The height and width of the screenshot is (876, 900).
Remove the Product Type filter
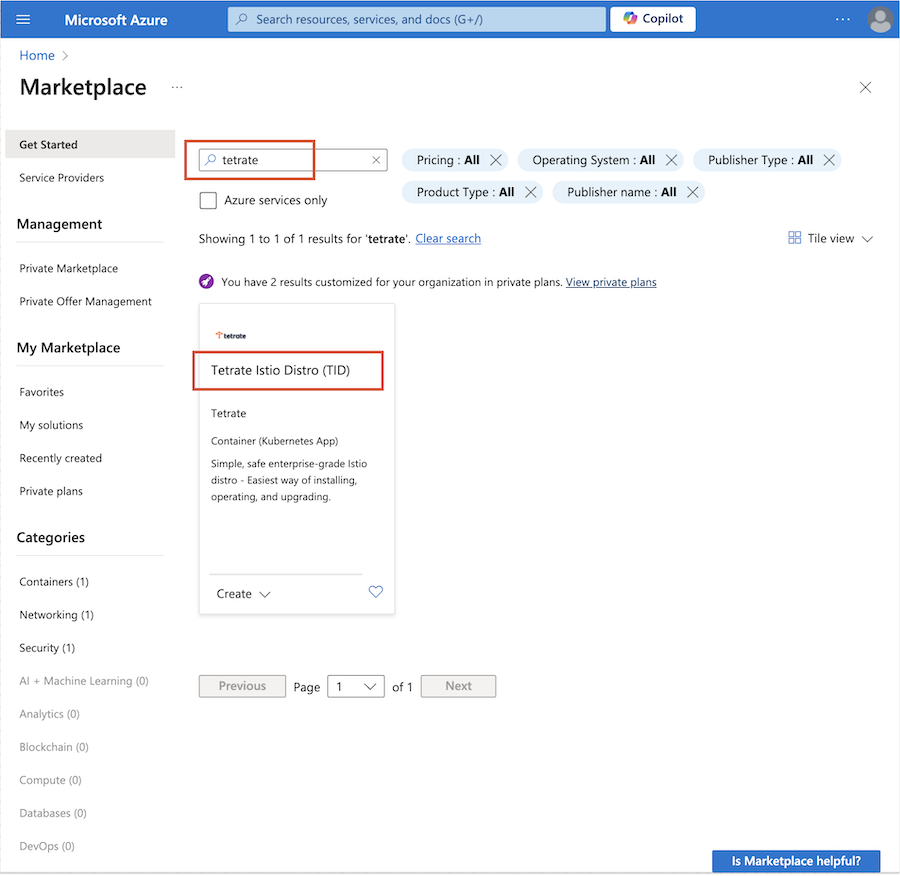pos(531,192)
